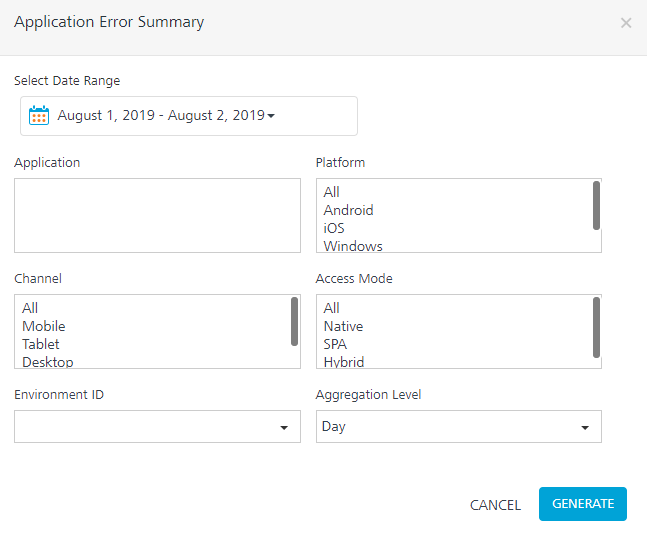Select Android in Platform list

[348, 210]
